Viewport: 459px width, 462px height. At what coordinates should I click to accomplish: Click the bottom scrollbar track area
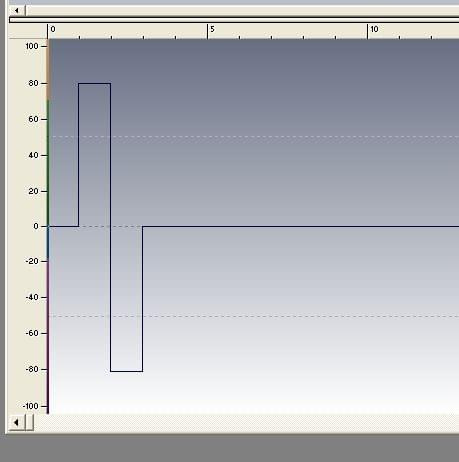(x=246, y=423)
